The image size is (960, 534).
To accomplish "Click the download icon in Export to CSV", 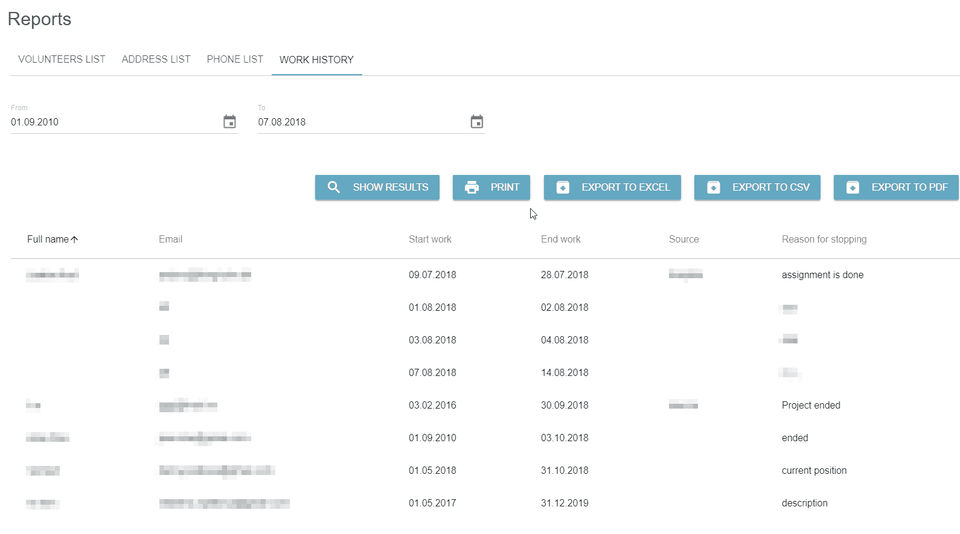I will [x=713, y=187].
